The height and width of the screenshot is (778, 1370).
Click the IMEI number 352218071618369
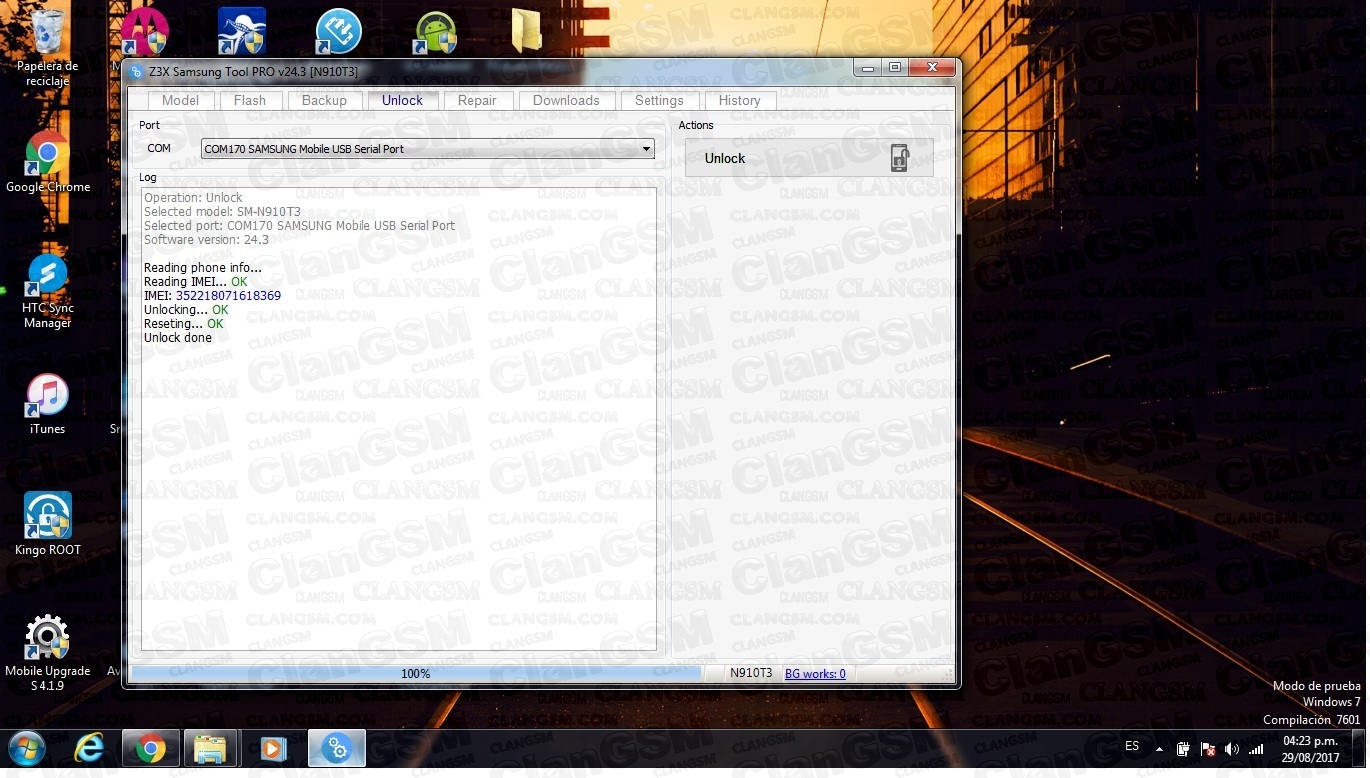coord(228,296)
